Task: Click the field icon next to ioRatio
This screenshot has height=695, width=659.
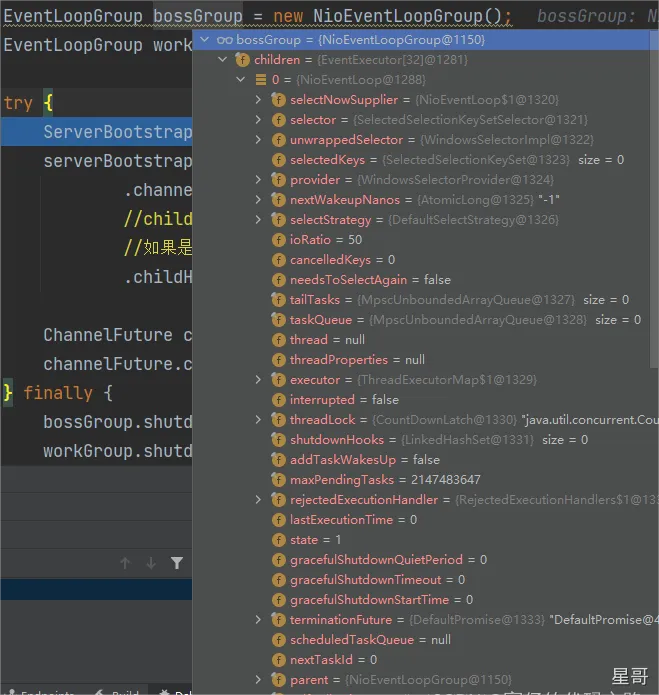Action: click(x=279, y=240)
